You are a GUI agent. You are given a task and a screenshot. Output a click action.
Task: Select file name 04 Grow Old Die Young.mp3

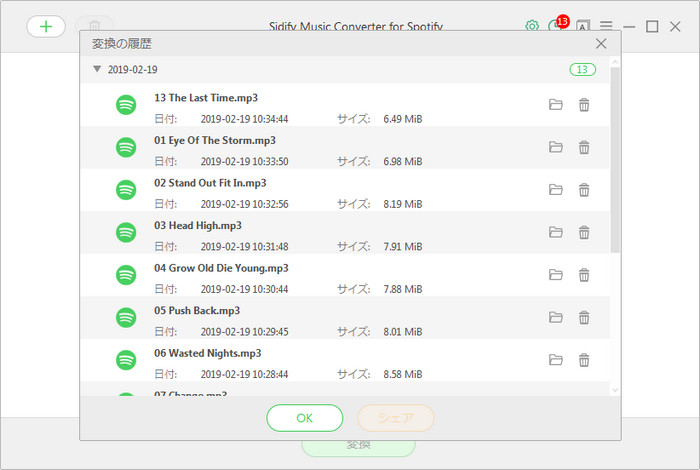coord(221,268)
